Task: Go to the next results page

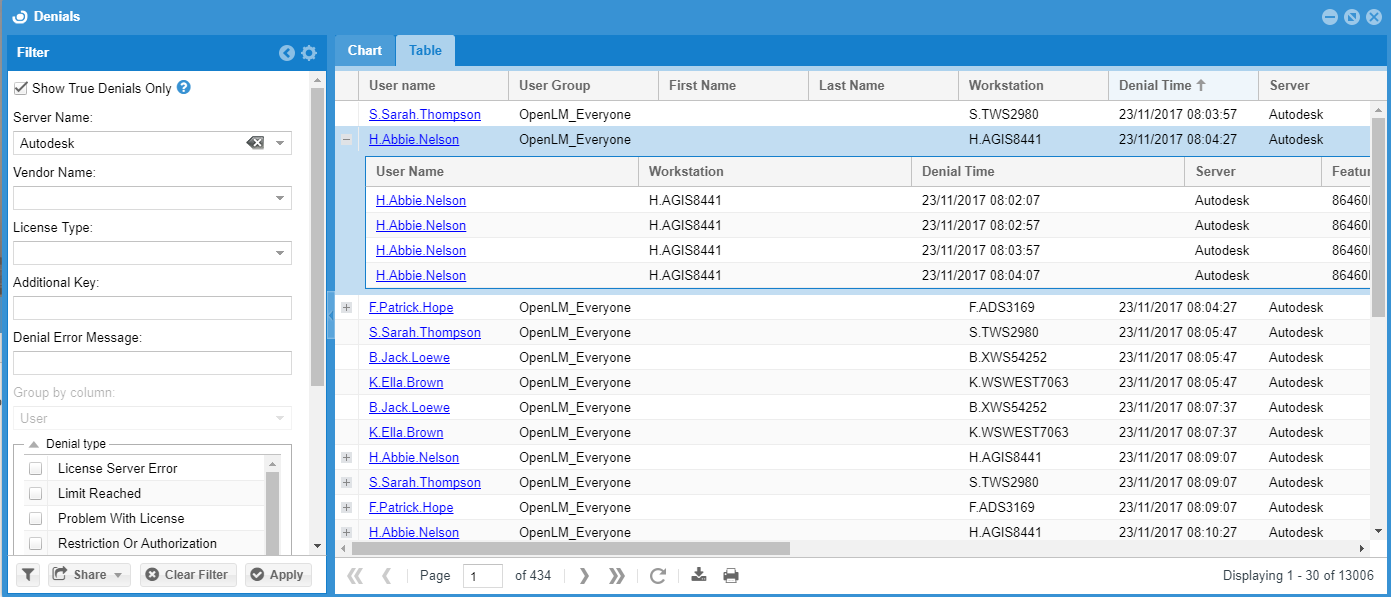Action: coord(585,576)
